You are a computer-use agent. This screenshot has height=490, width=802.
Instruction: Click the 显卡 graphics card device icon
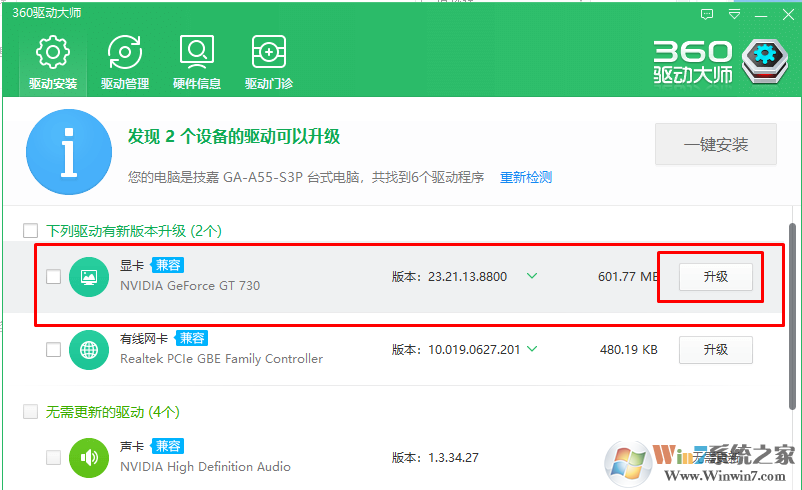pyautogui.click(x=89, y=276)
